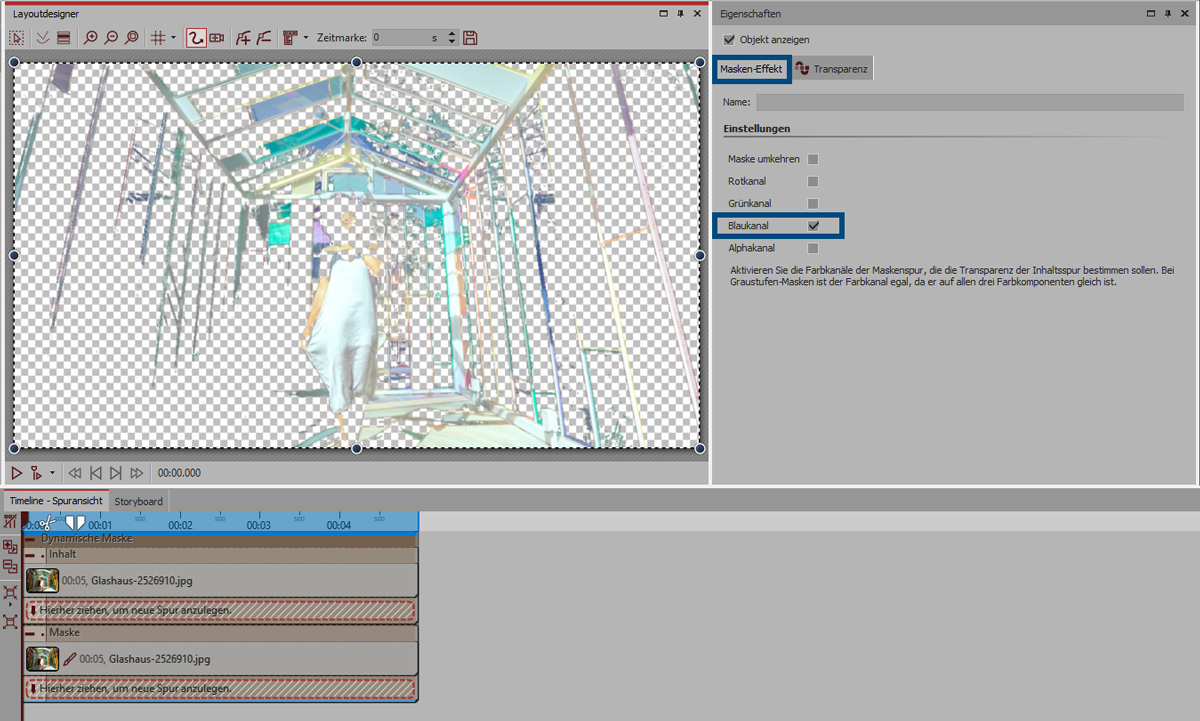Viewport: 1200px width, 721px height.
Task: Switch to the Storyboard tab
Action: point(138,501)
